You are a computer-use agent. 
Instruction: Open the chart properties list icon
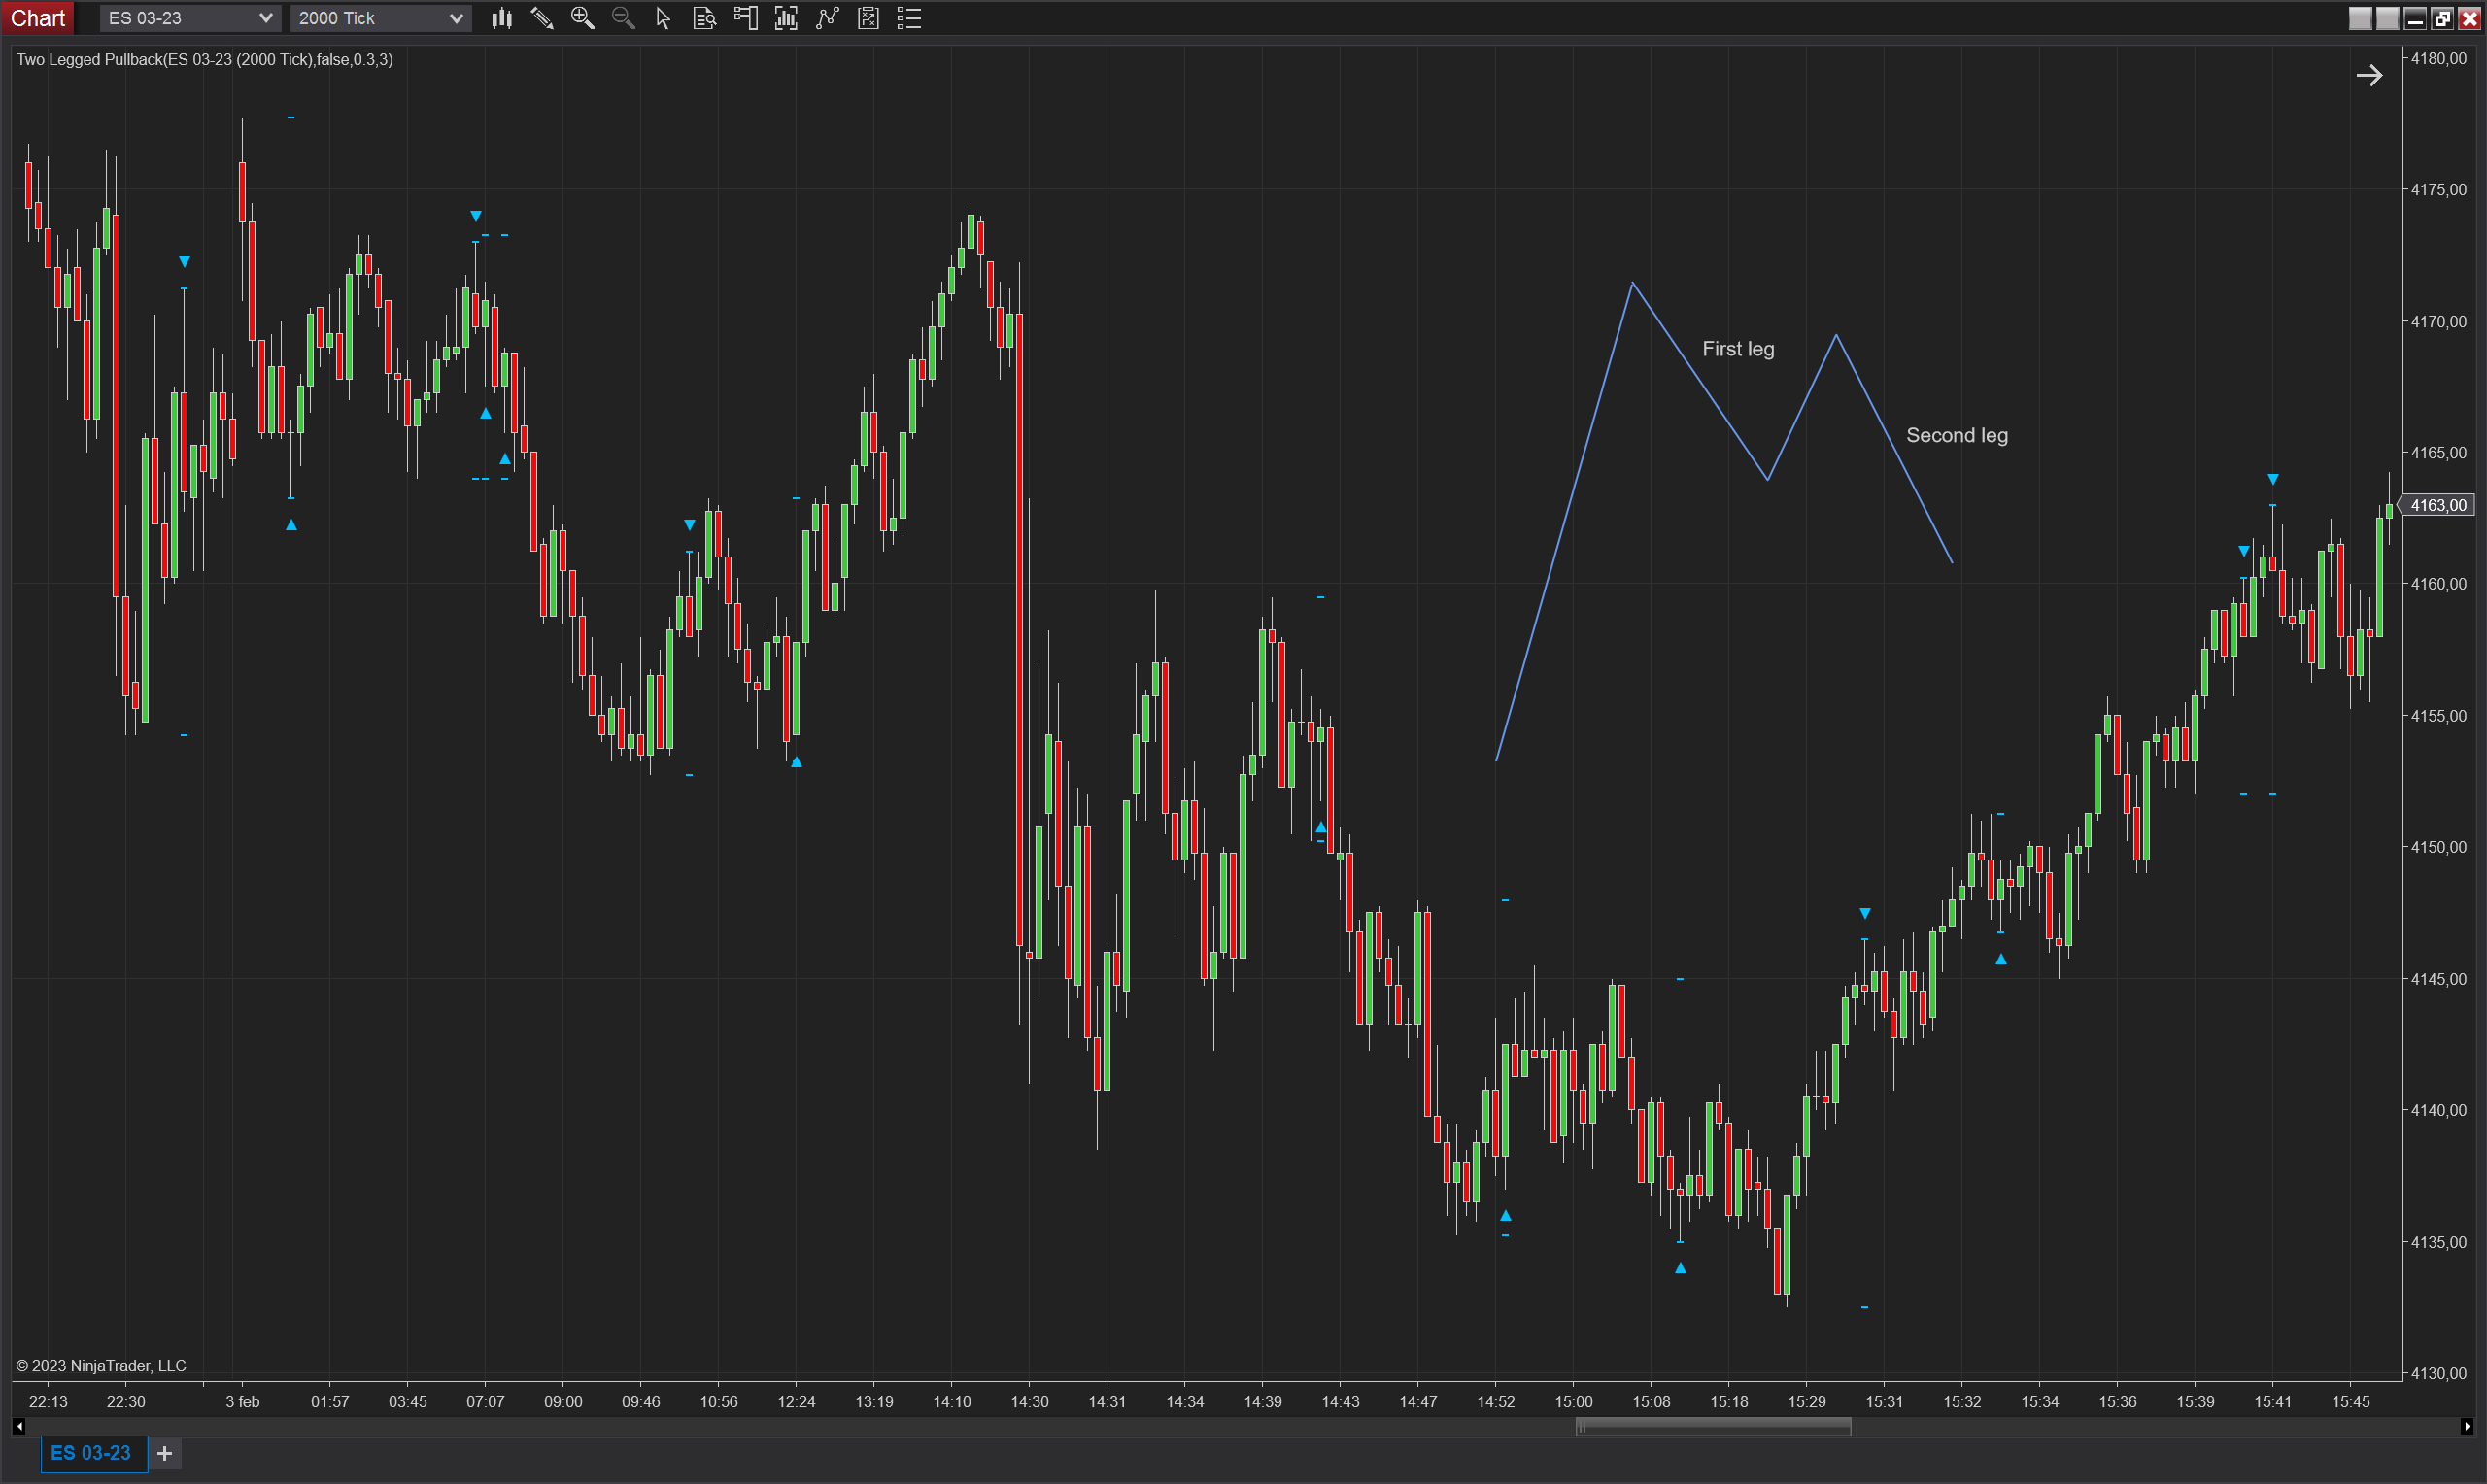[x=909, y=18]
